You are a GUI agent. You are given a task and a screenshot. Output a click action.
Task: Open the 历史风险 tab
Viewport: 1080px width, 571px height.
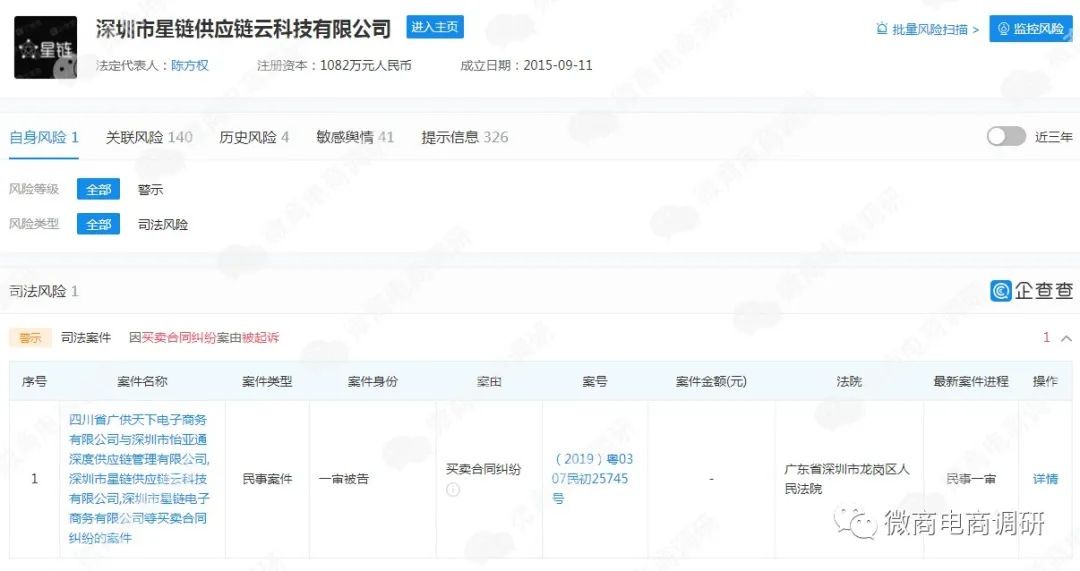click(254, 137)
